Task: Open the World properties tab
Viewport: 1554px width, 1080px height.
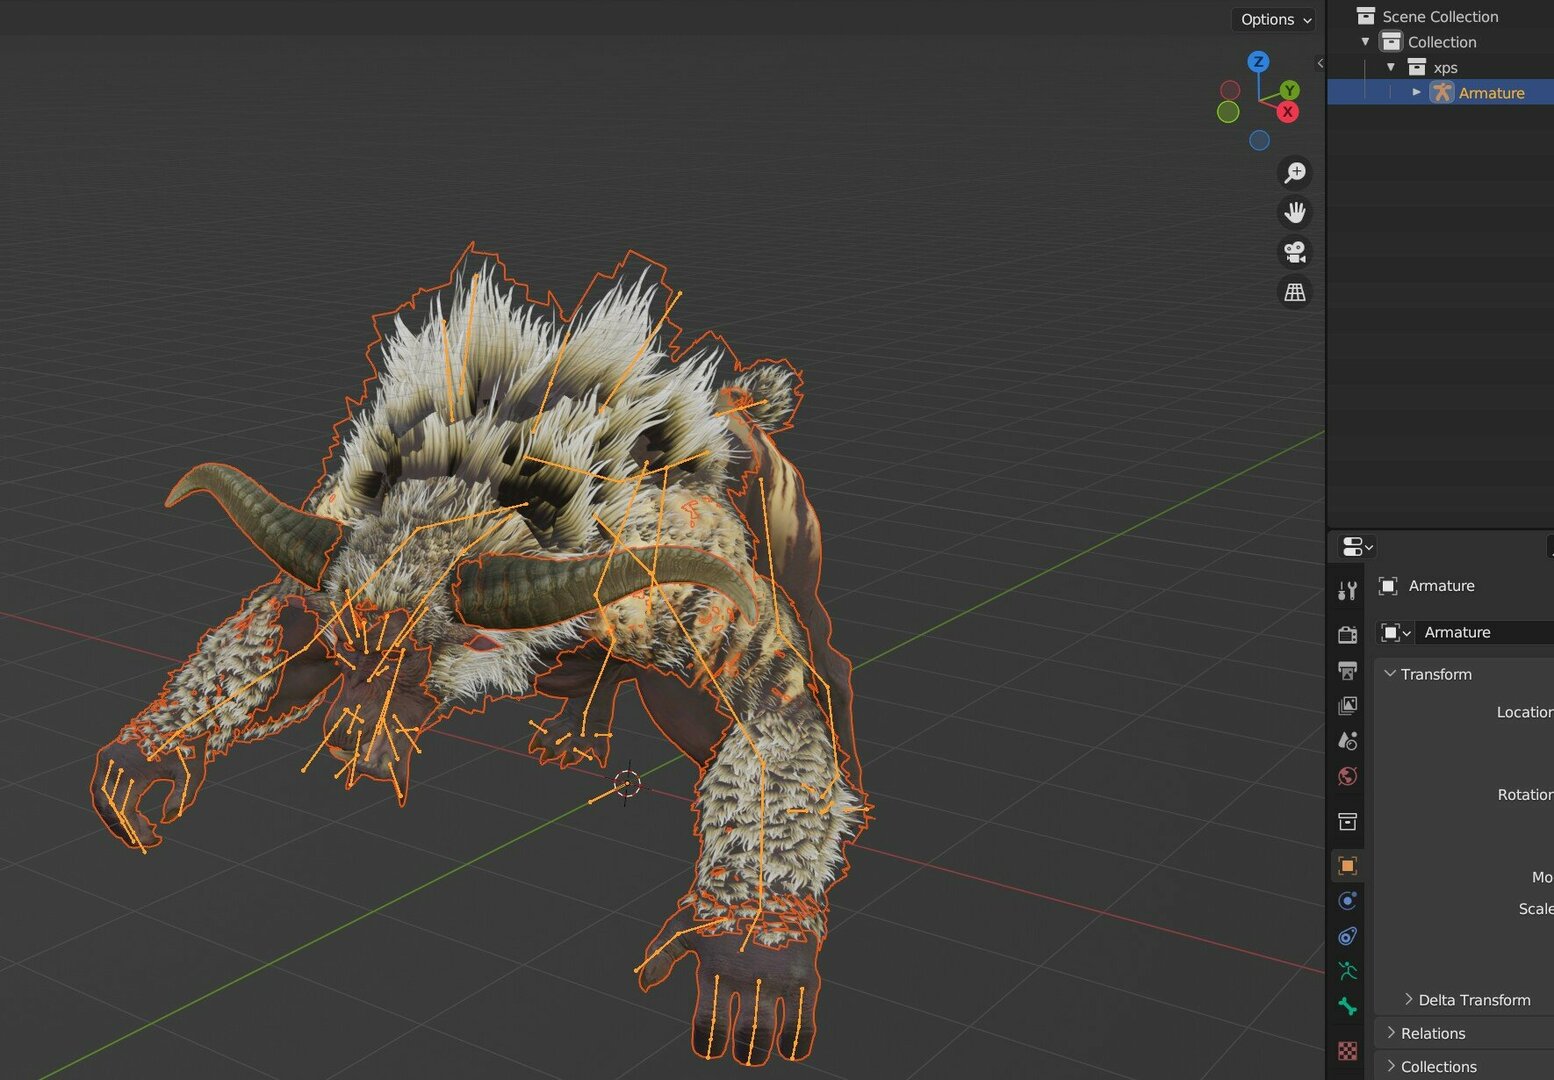Action: pos(1347,777)
